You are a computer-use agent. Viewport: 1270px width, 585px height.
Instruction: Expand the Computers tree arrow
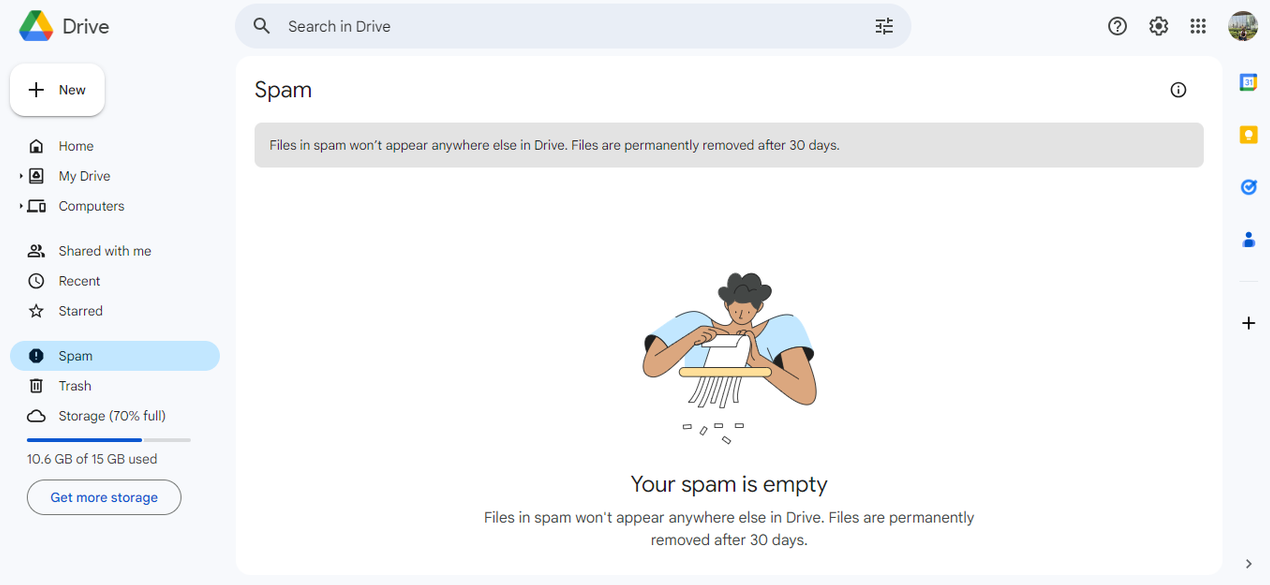21,206
